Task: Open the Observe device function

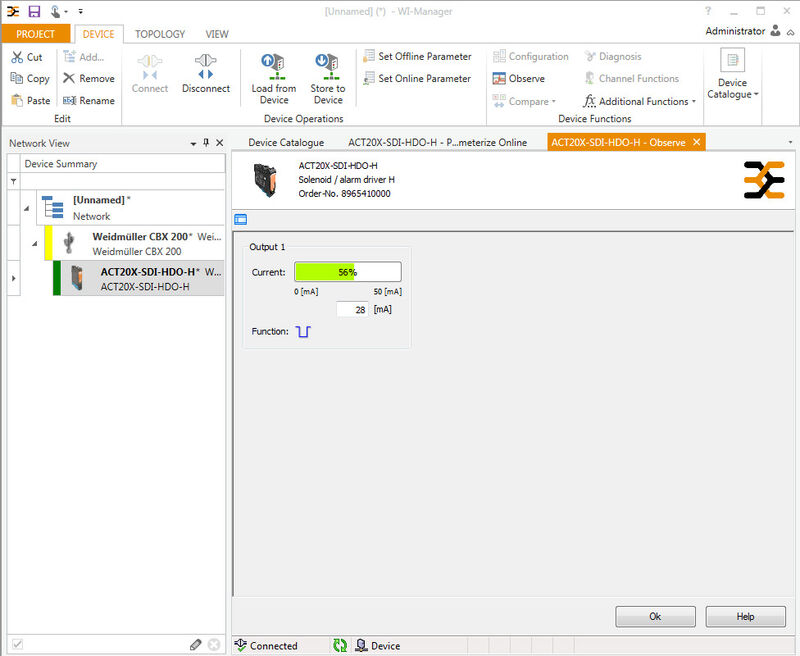Action: (x=518, y=79)
